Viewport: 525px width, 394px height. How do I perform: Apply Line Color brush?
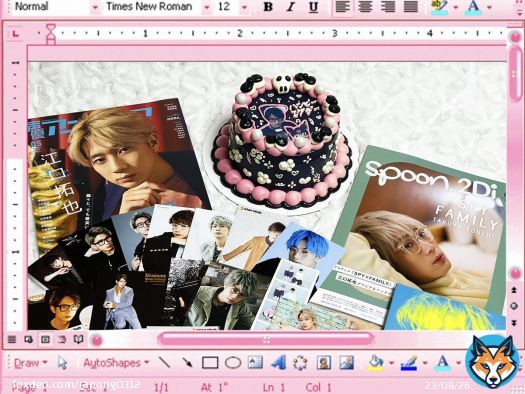point(409,363)
